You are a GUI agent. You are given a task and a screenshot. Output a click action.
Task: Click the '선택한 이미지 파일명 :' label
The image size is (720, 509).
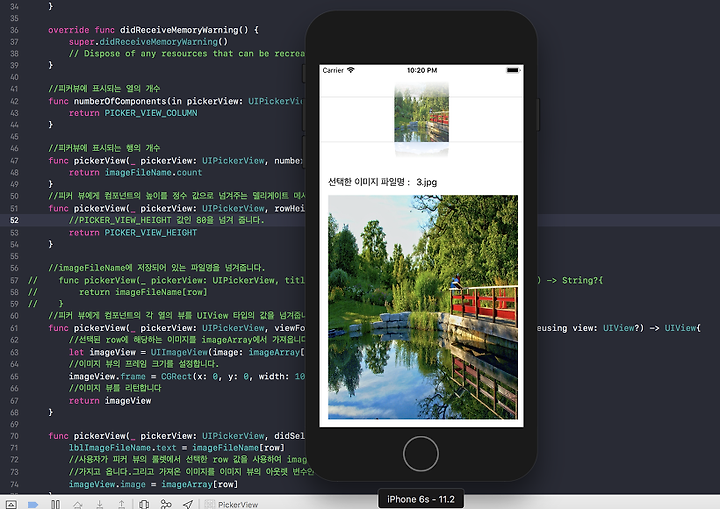coord(369,182)
